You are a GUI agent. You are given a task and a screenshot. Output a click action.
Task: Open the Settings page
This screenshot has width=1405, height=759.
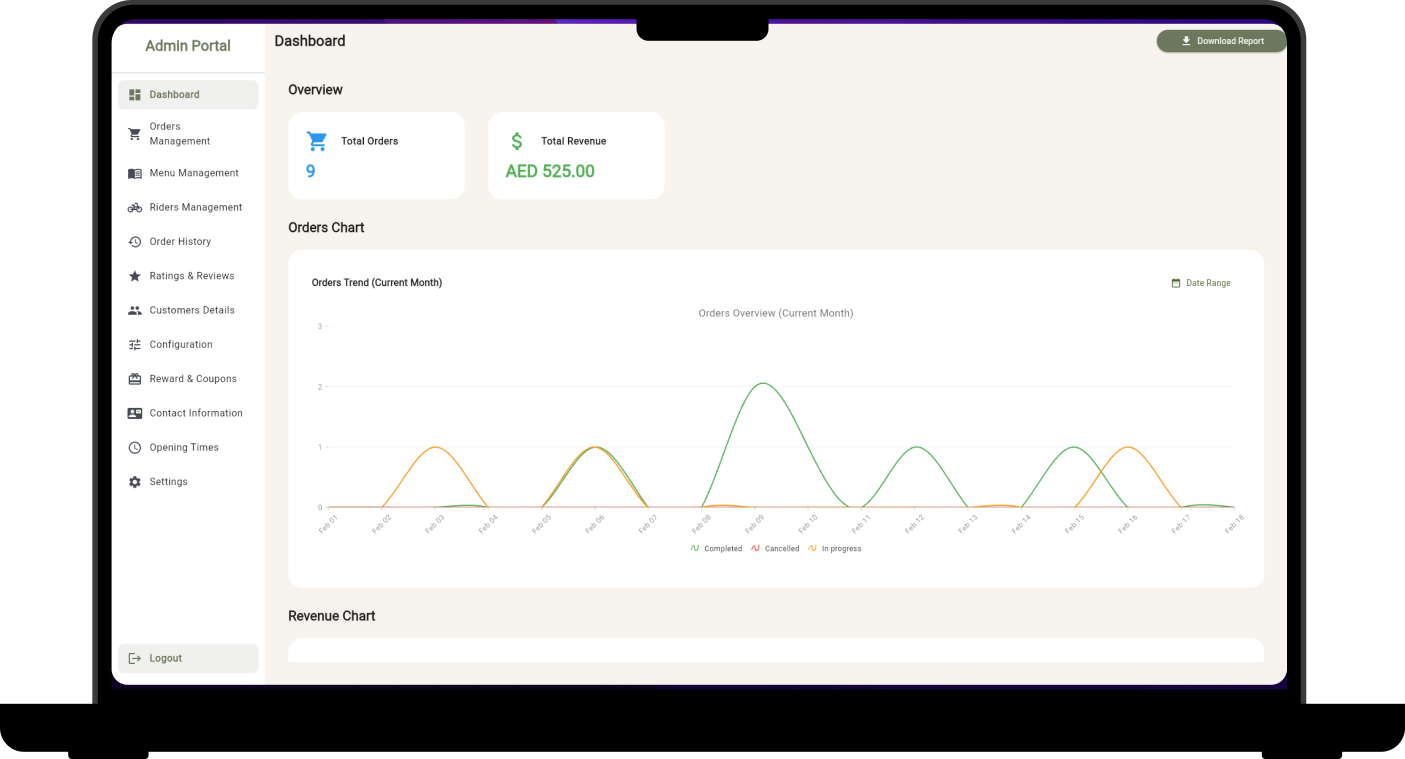pos(188,482)
